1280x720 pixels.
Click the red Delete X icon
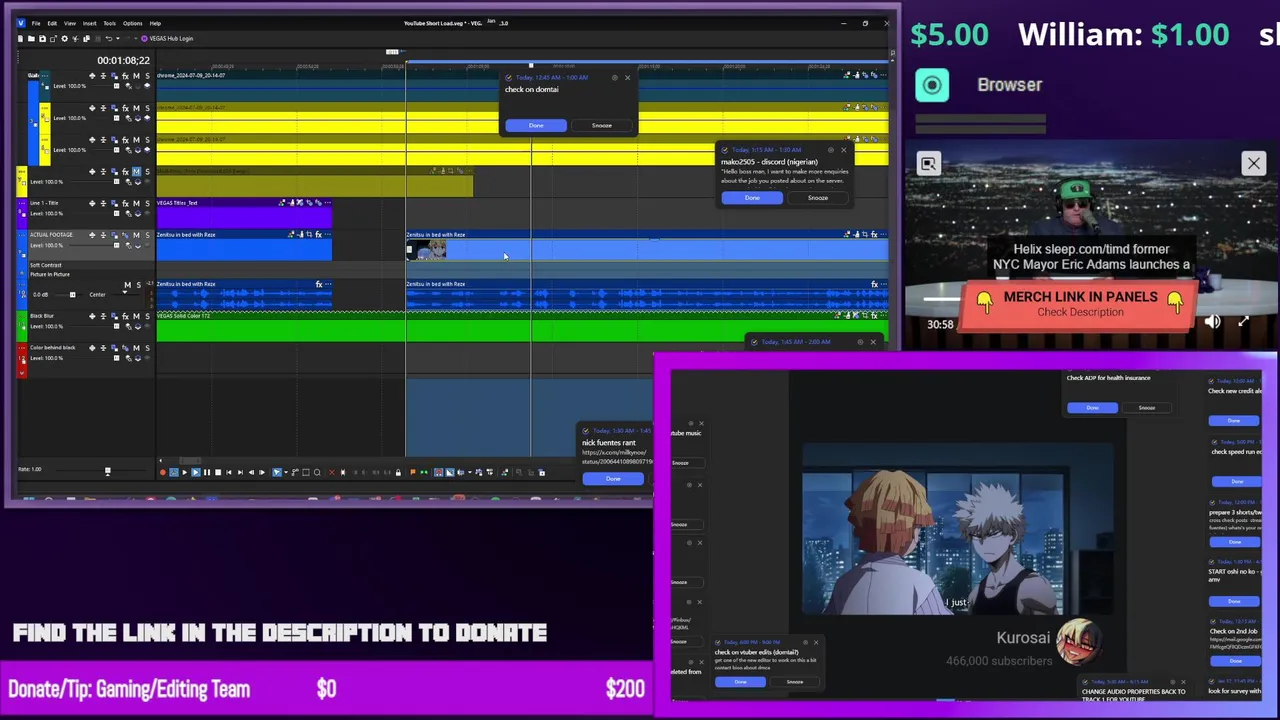(x=332, y=472)
